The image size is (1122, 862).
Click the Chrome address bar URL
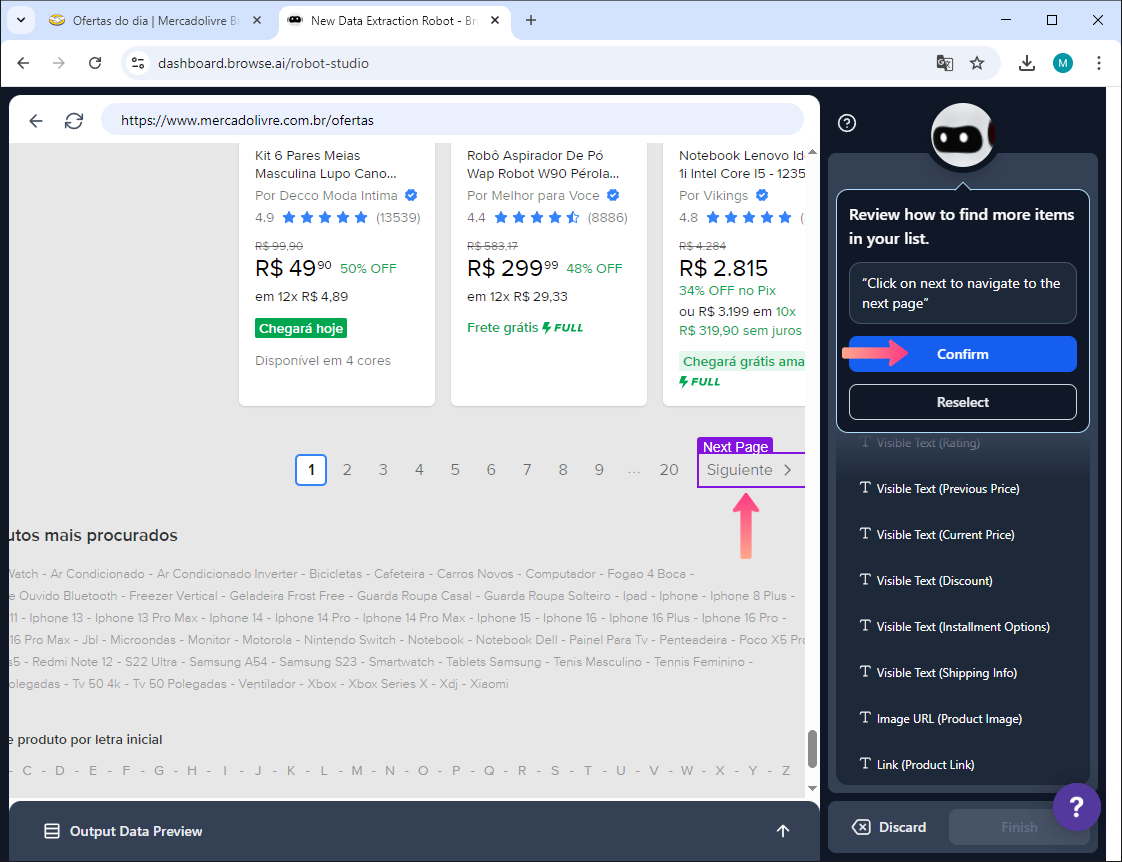pos(263,63)
